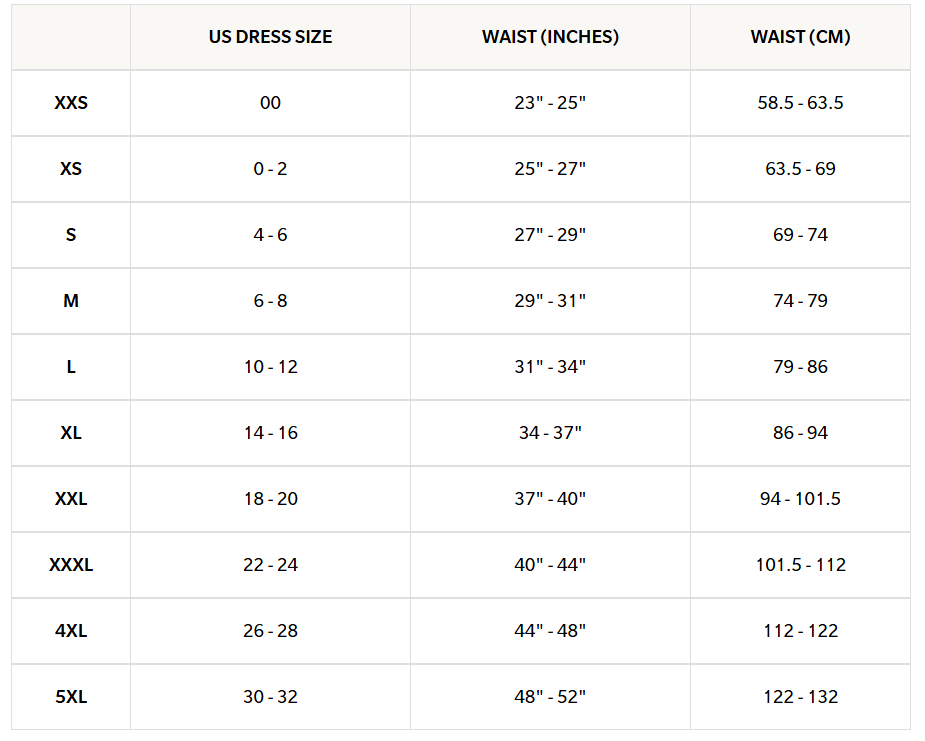This screenshot has width=925, height=741.
Task: Select the XS size row label
Action: (71, 169)
